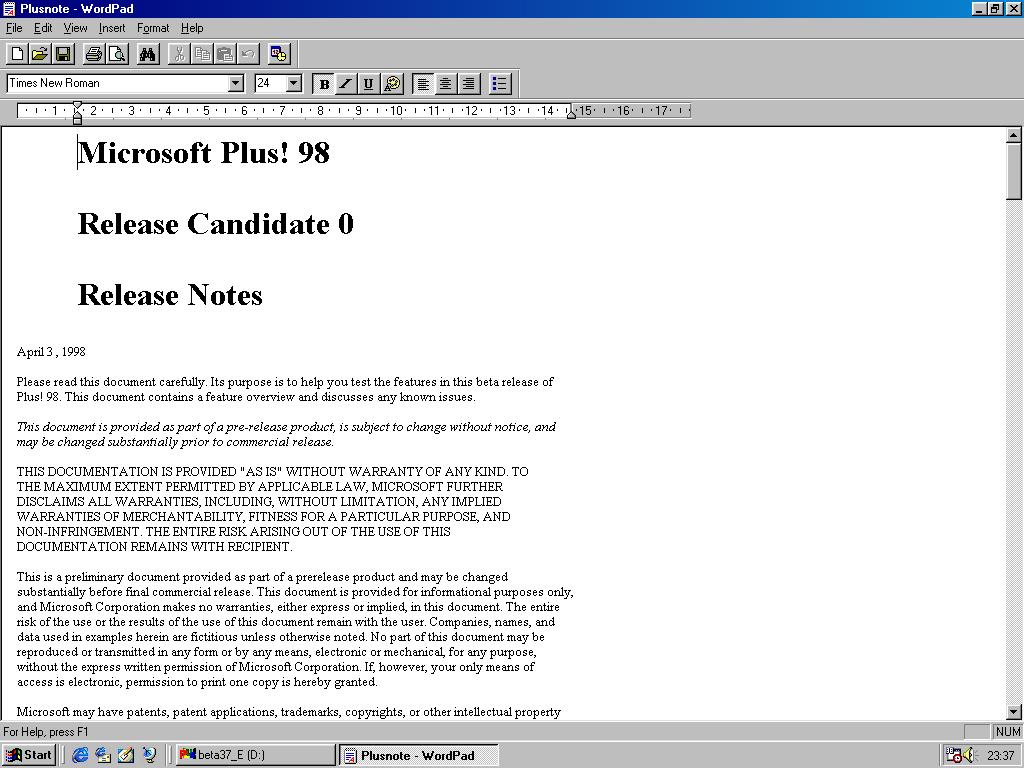The image size is (1024, 768).
Task: Toggle bullet list style
Action: (x=500, y=84)
